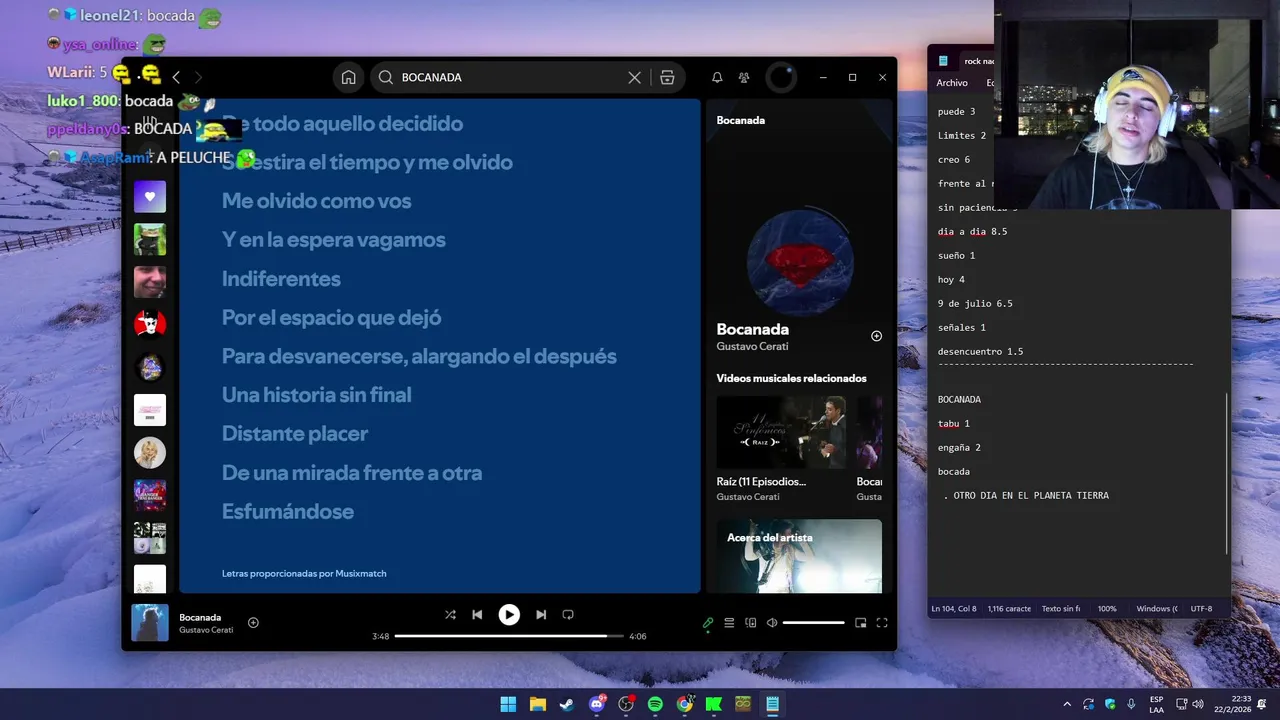Open OBS Studio from taskbar
Screen dimensions: 1280x720
tap(626, 704)
